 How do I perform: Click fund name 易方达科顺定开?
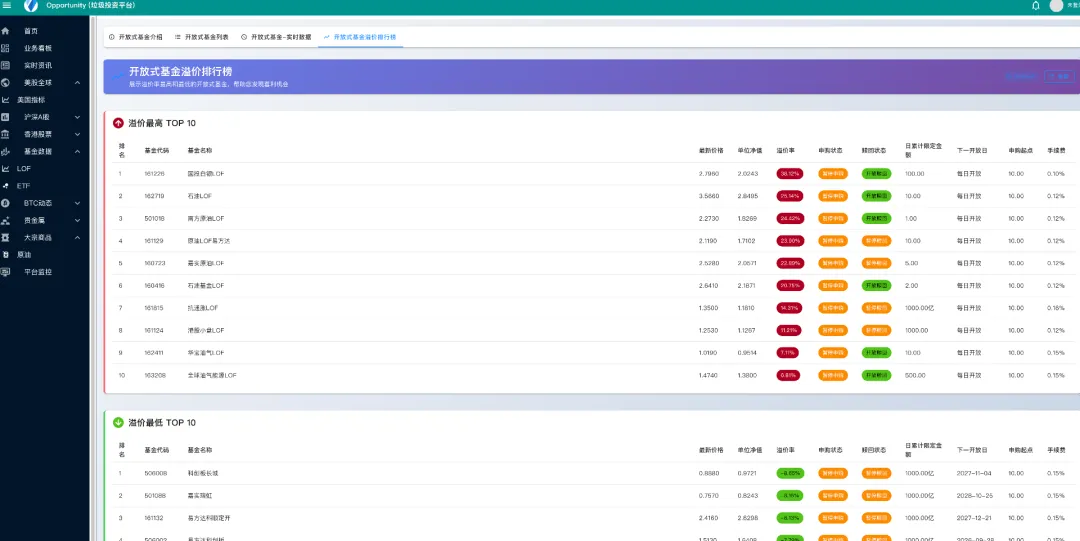point(207,518)
